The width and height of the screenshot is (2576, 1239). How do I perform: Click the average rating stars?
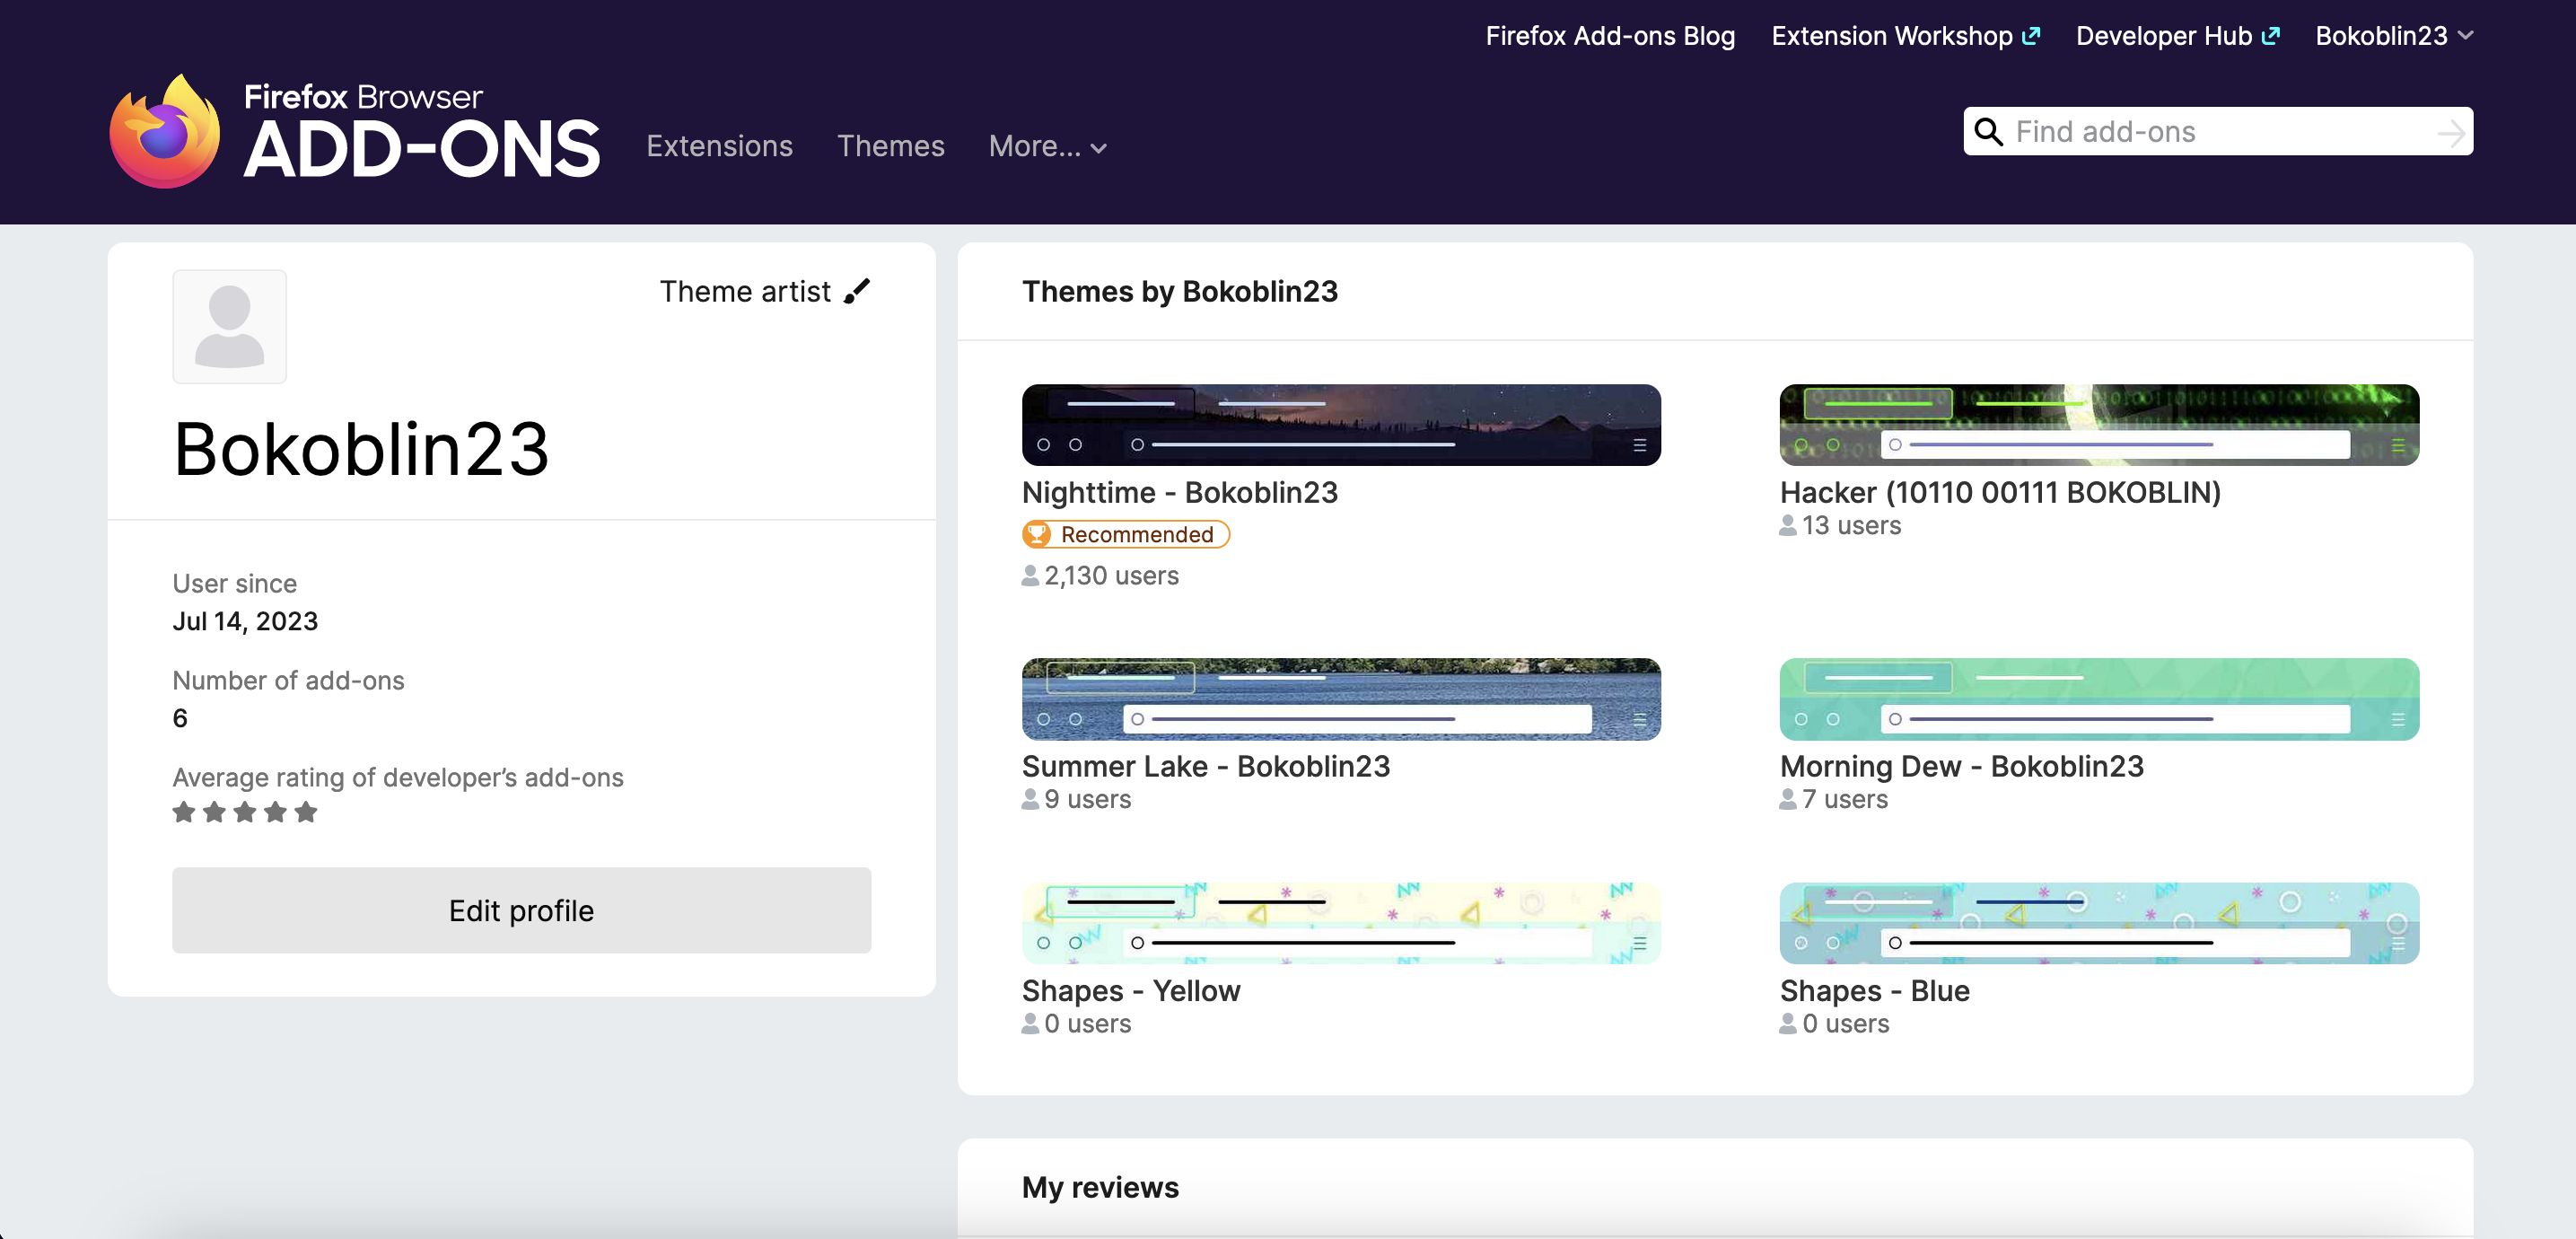245,812
